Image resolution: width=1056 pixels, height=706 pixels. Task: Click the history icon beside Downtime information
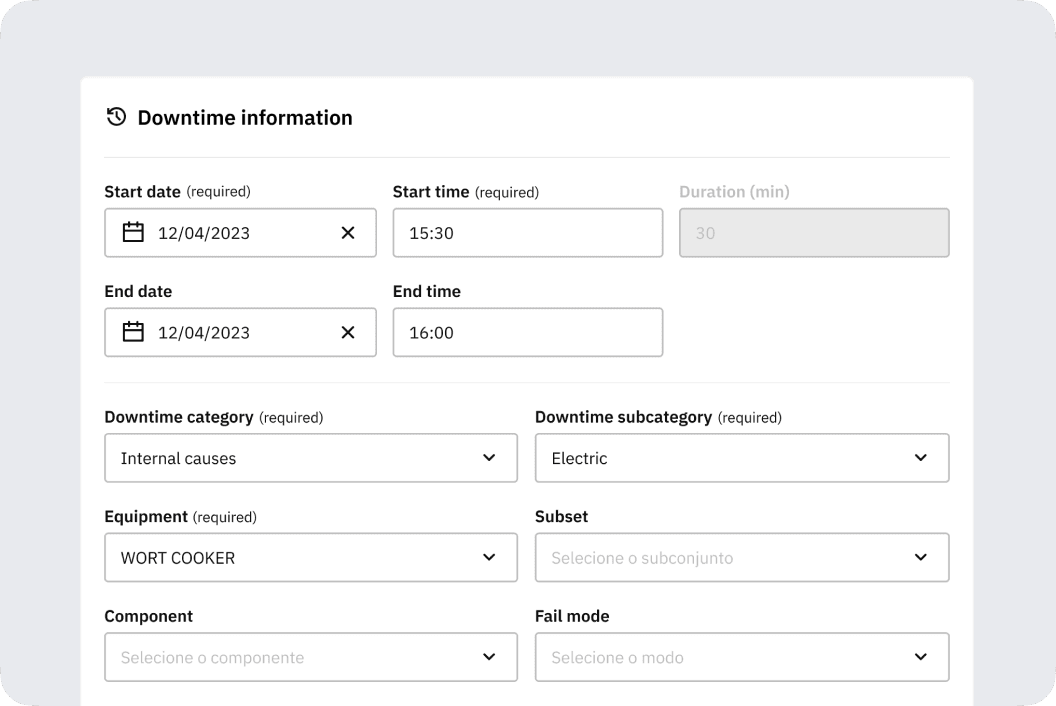(x=116, y=117)
